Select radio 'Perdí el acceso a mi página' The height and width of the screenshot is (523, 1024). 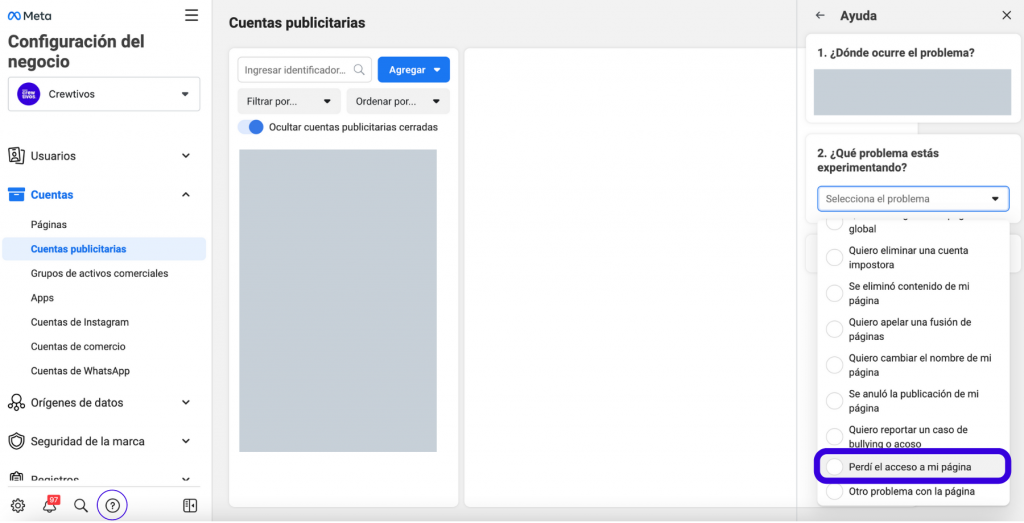834,467
